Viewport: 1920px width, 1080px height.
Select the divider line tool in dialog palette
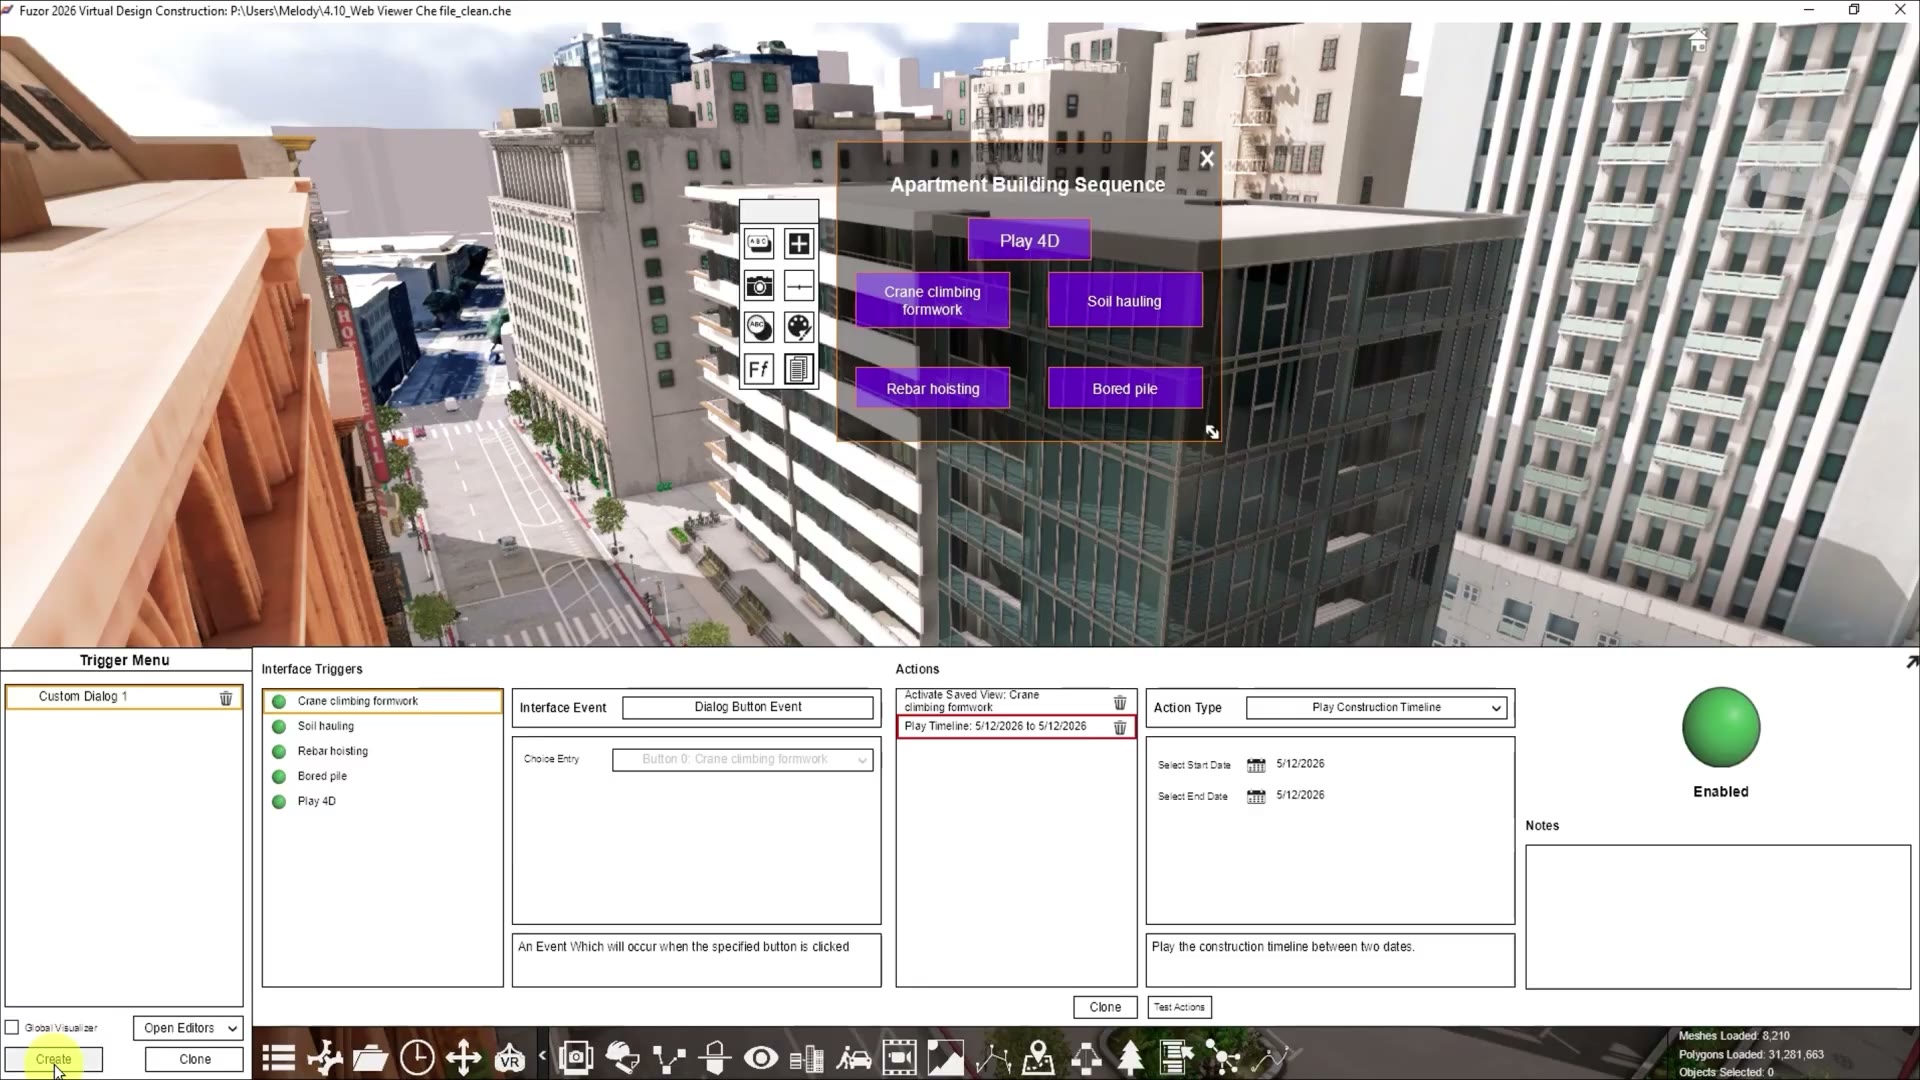[x=798, y=286]
